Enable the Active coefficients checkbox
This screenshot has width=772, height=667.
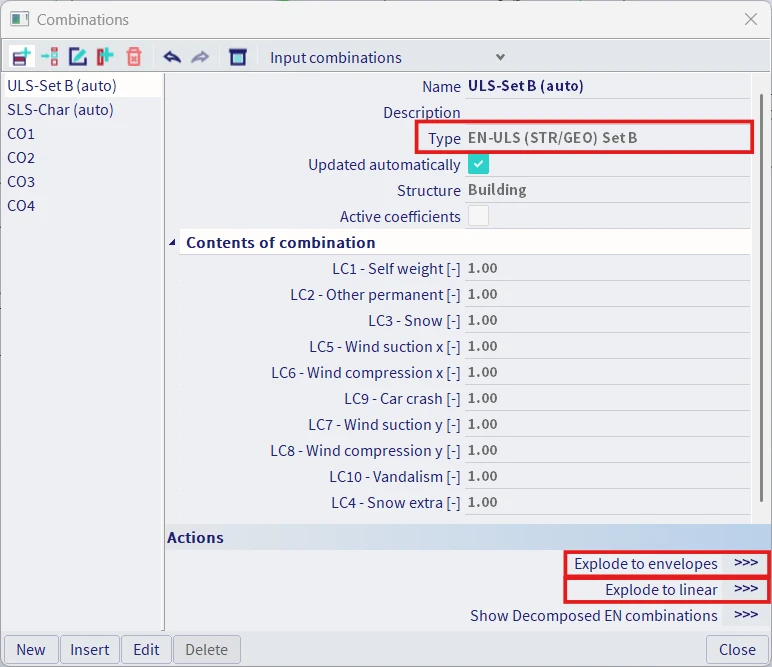(x=478, y=216)
